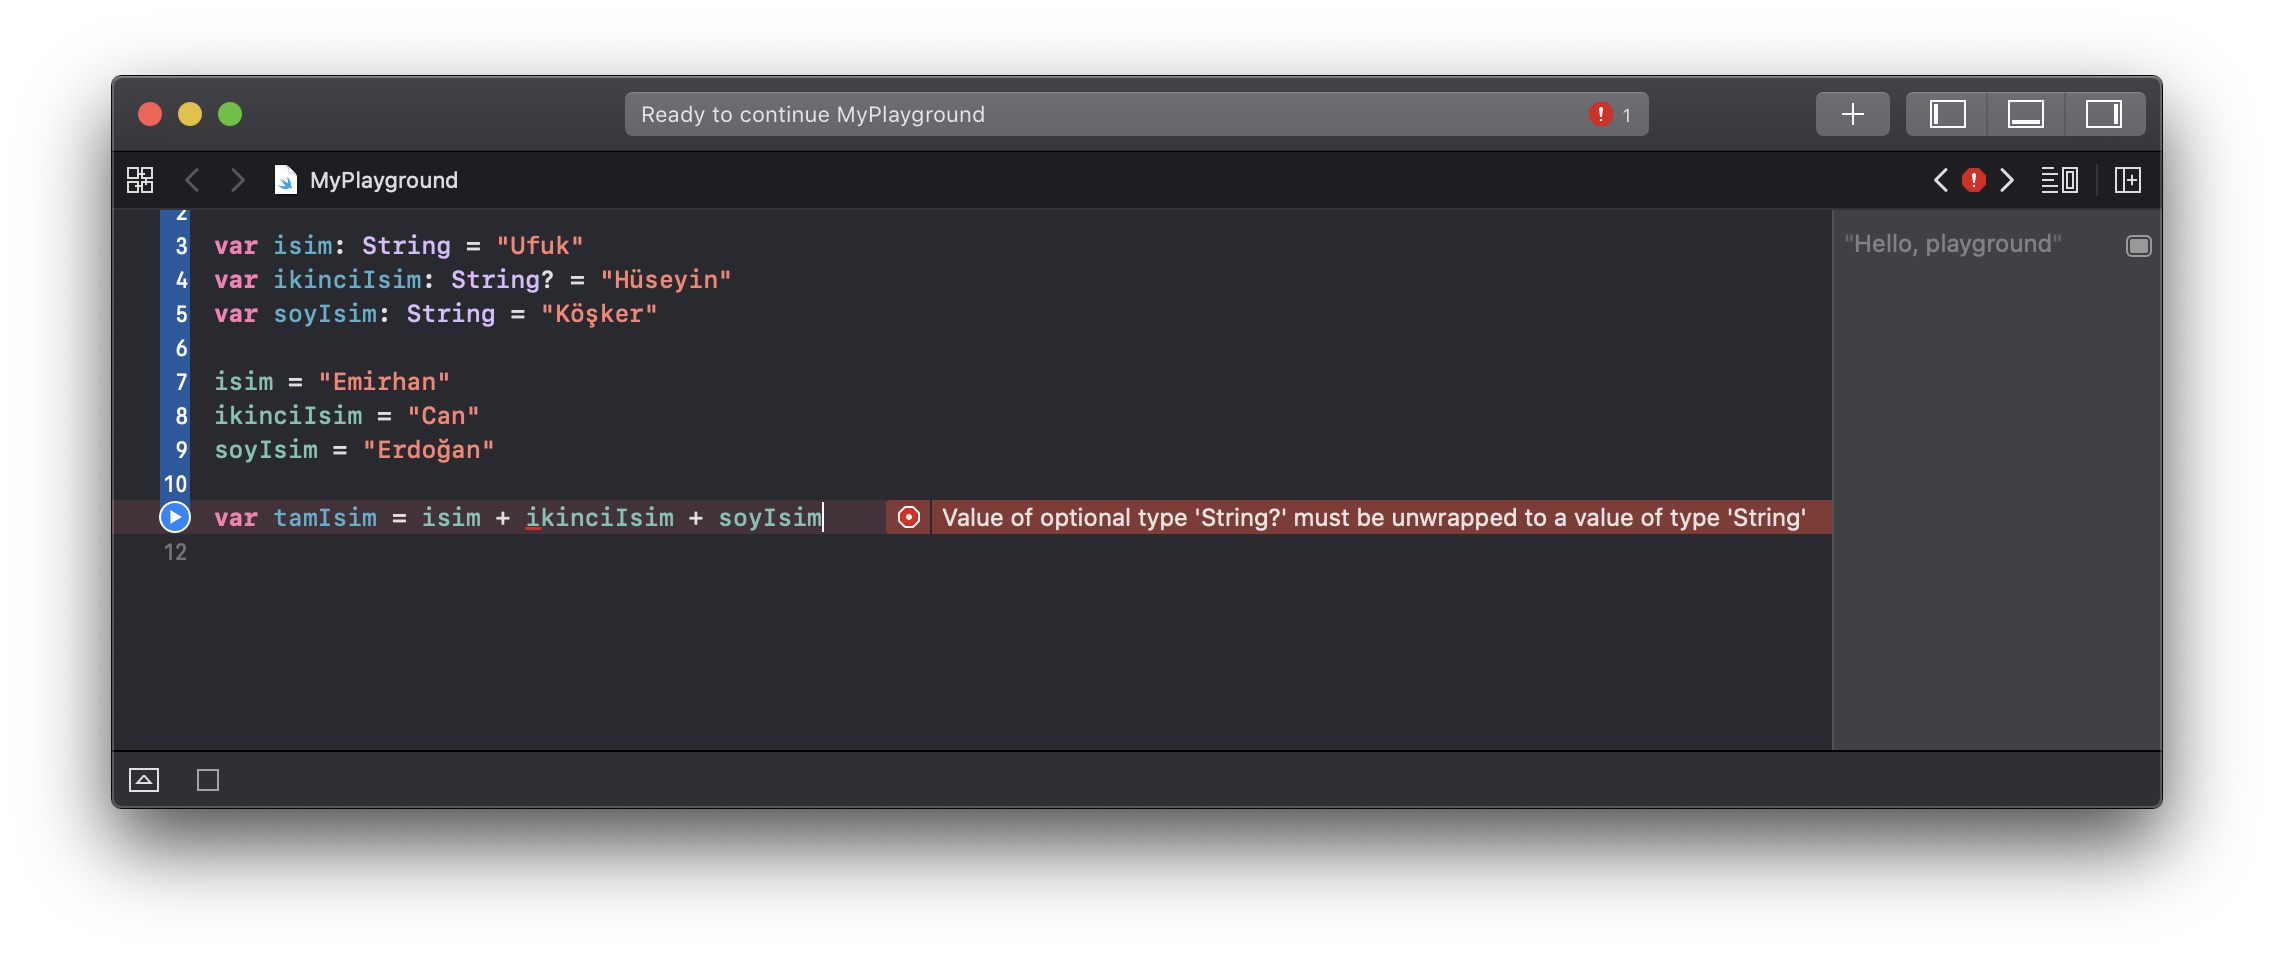Click the "Emirhan" string literal
Screen dimensions: 2274x956
384,382
